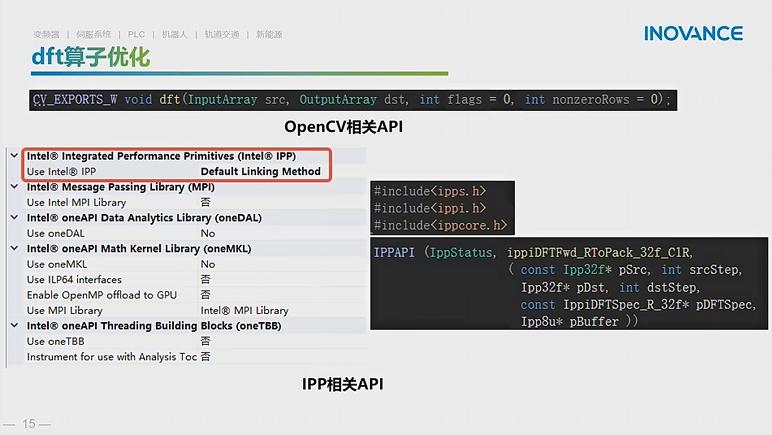Image resolution: width=772 pixels, height=435 pixels.
Task: Collapse the oneAPI Threading Building Blocks section
Action: (x=14, y=325)
